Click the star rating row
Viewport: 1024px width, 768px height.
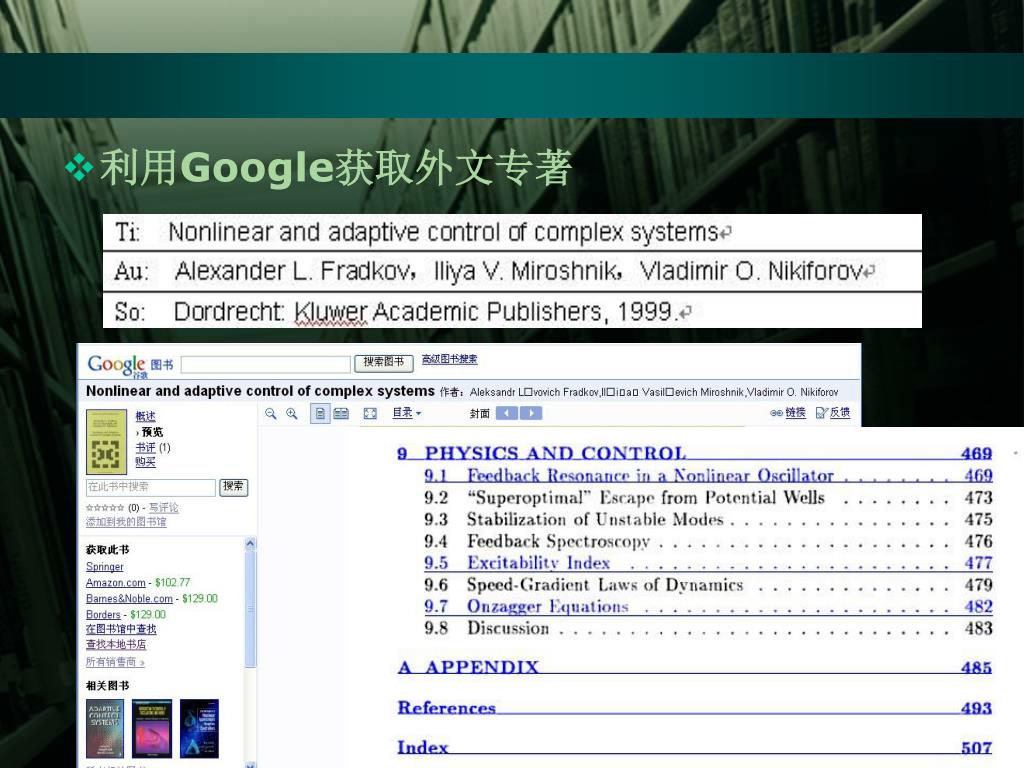[104, 507]
